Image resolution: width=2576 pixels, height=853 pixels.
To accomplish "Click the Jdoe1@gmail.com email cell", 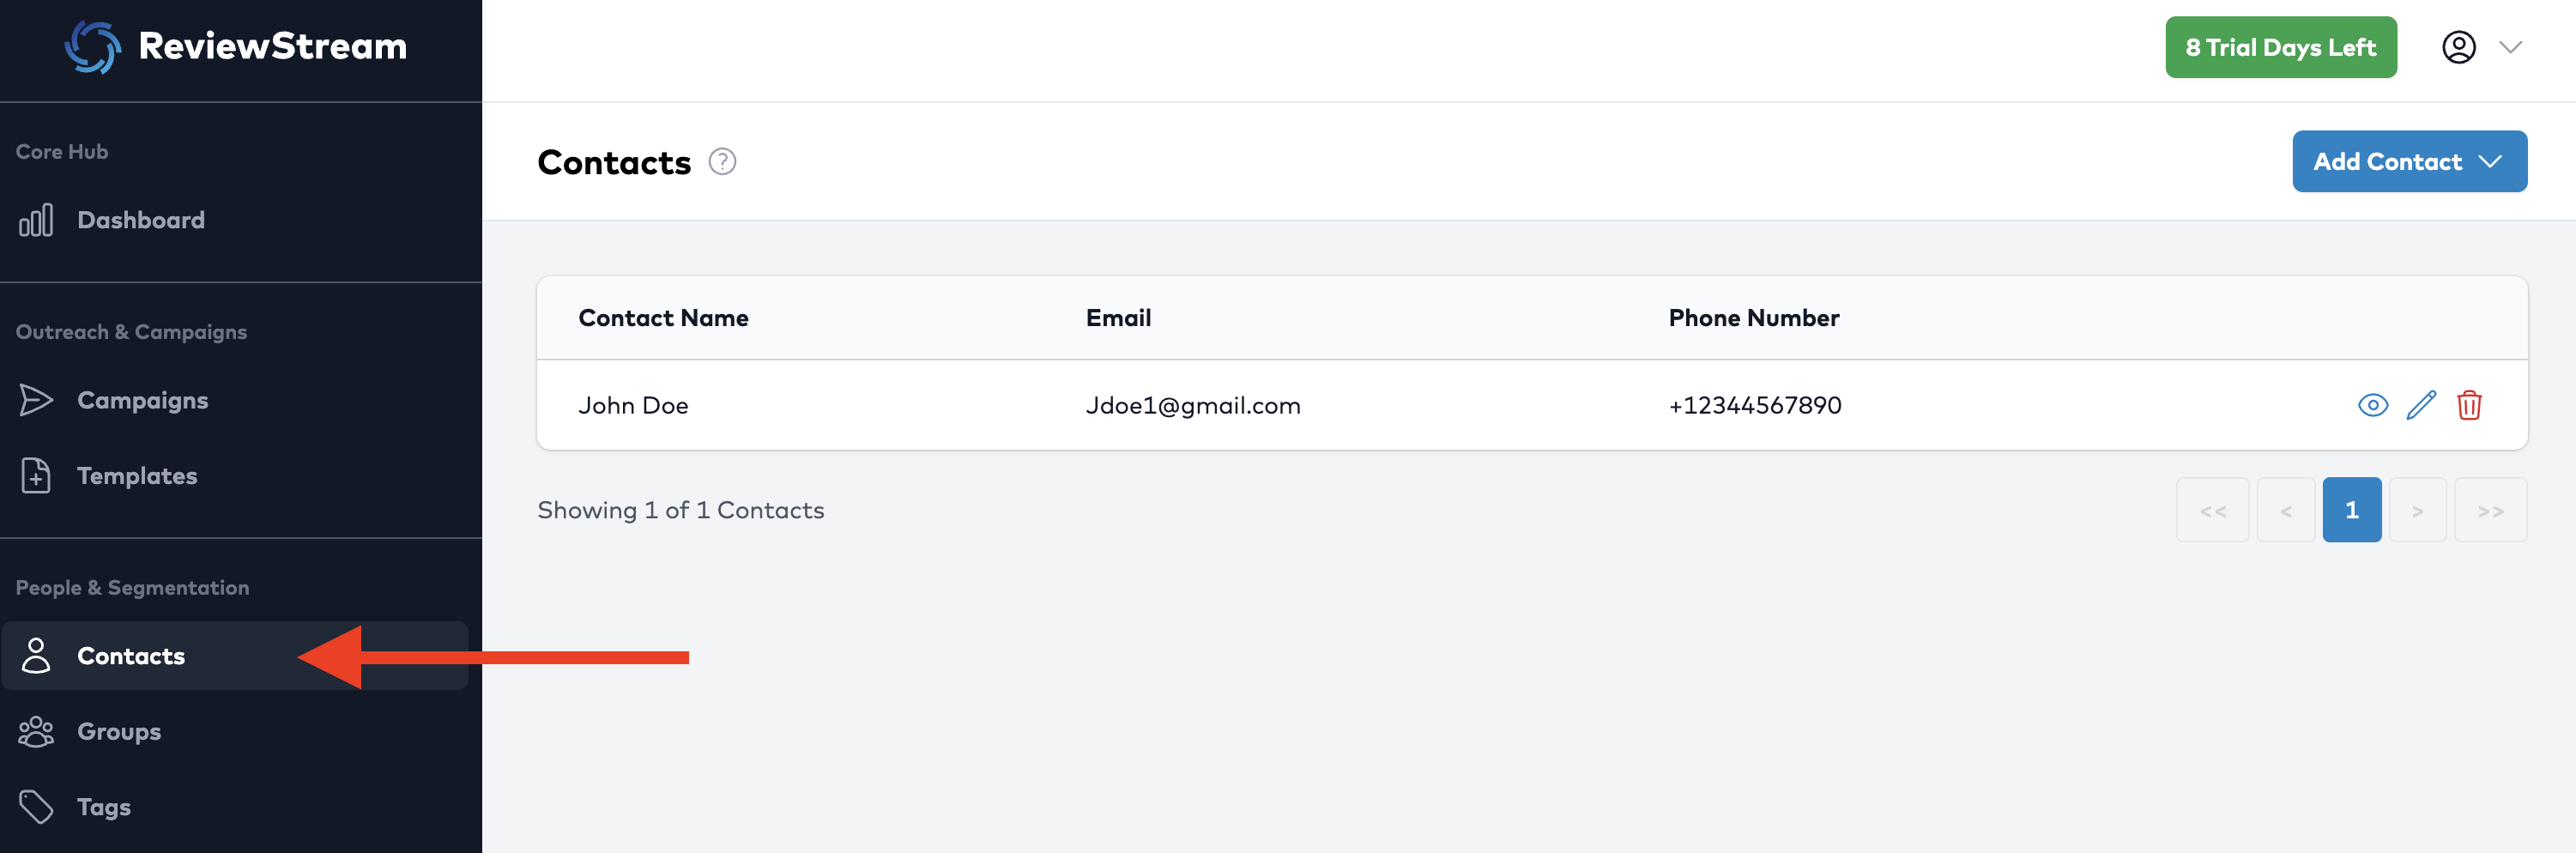I will coord(1193,405).
